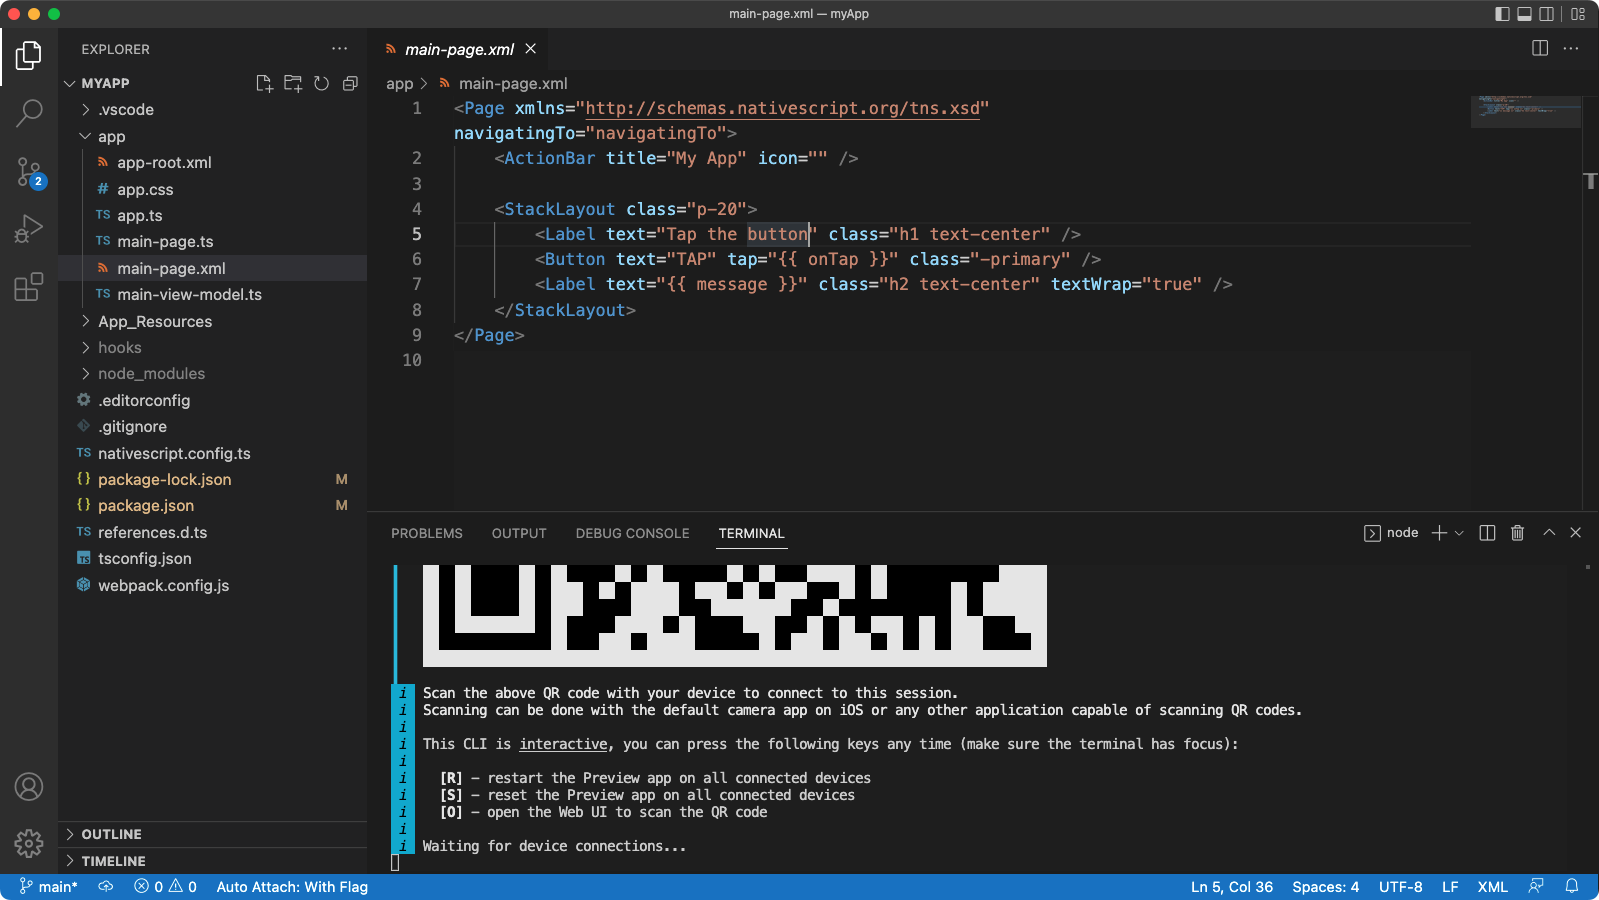Viewport: 1599px width, 900px height.
Task: Open package.json file
Action: [x=213, y=505]
